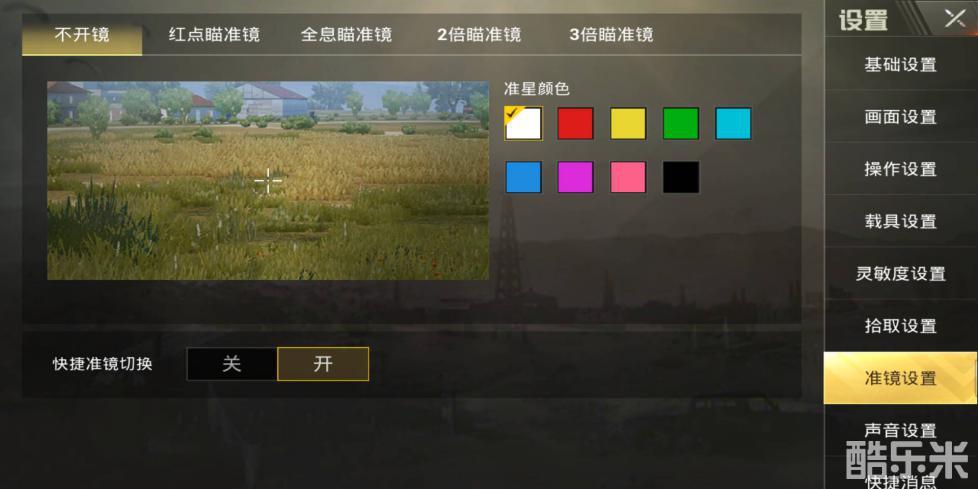Open the 全息瞄准镜 tab
Image resolution: width=978 pixels, height=489 pixels.
coord(346,34)
